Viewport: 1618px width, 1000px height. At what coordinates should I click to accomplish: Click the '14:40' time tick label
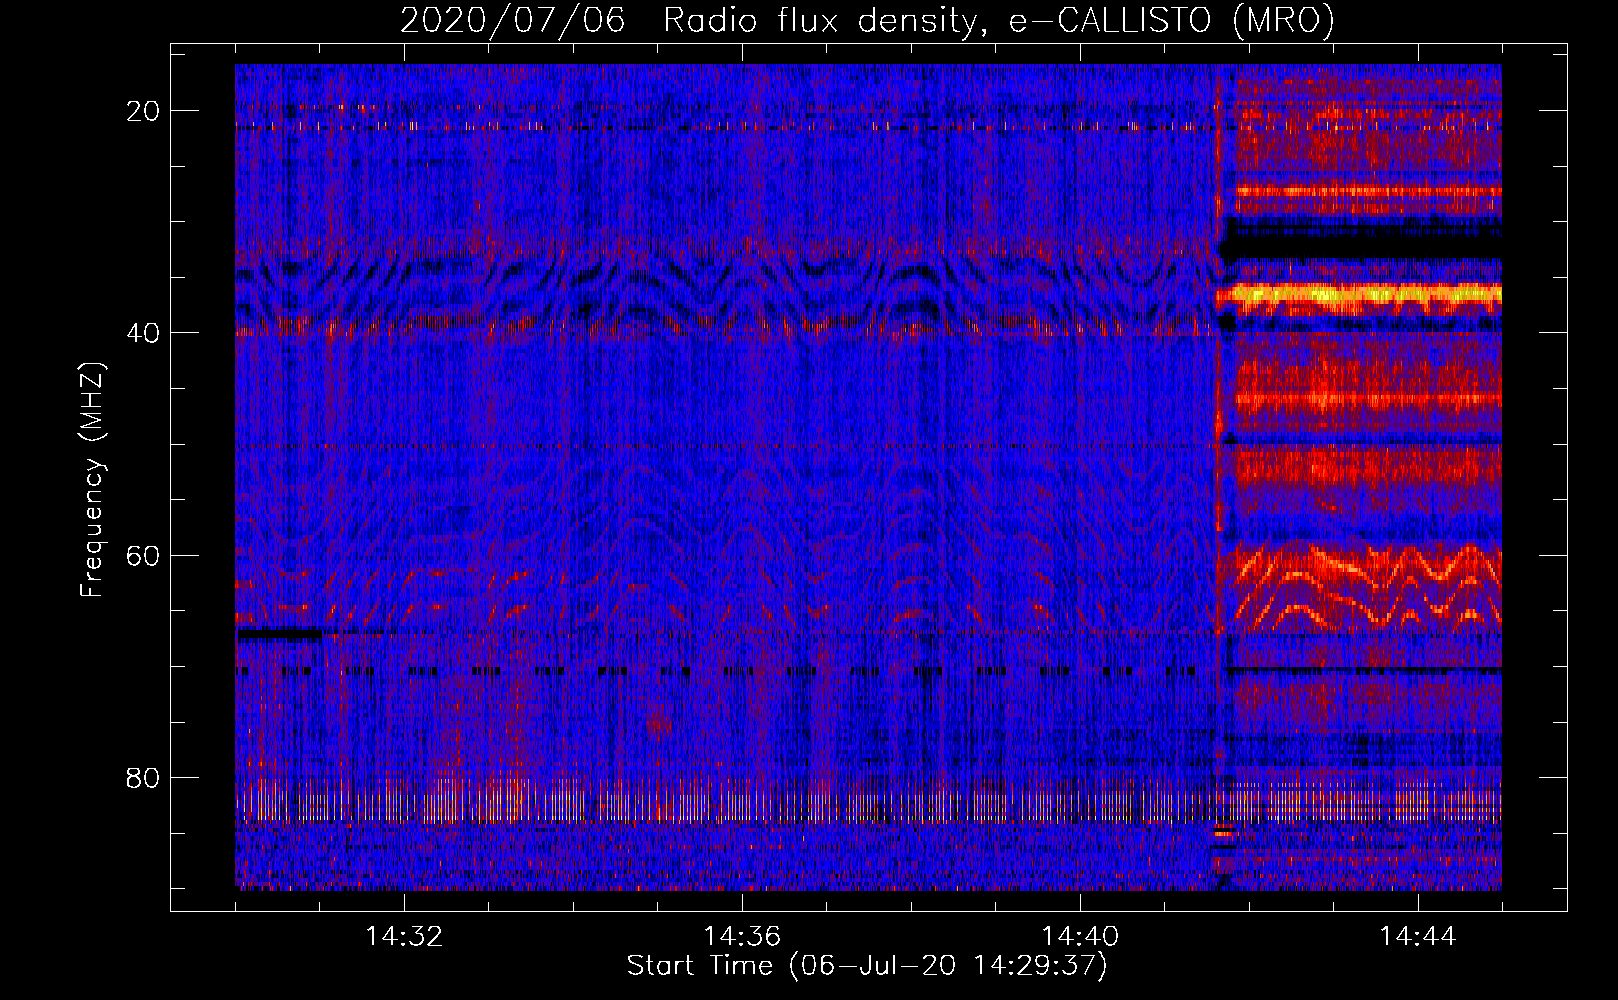click(x=1080, y=937)
